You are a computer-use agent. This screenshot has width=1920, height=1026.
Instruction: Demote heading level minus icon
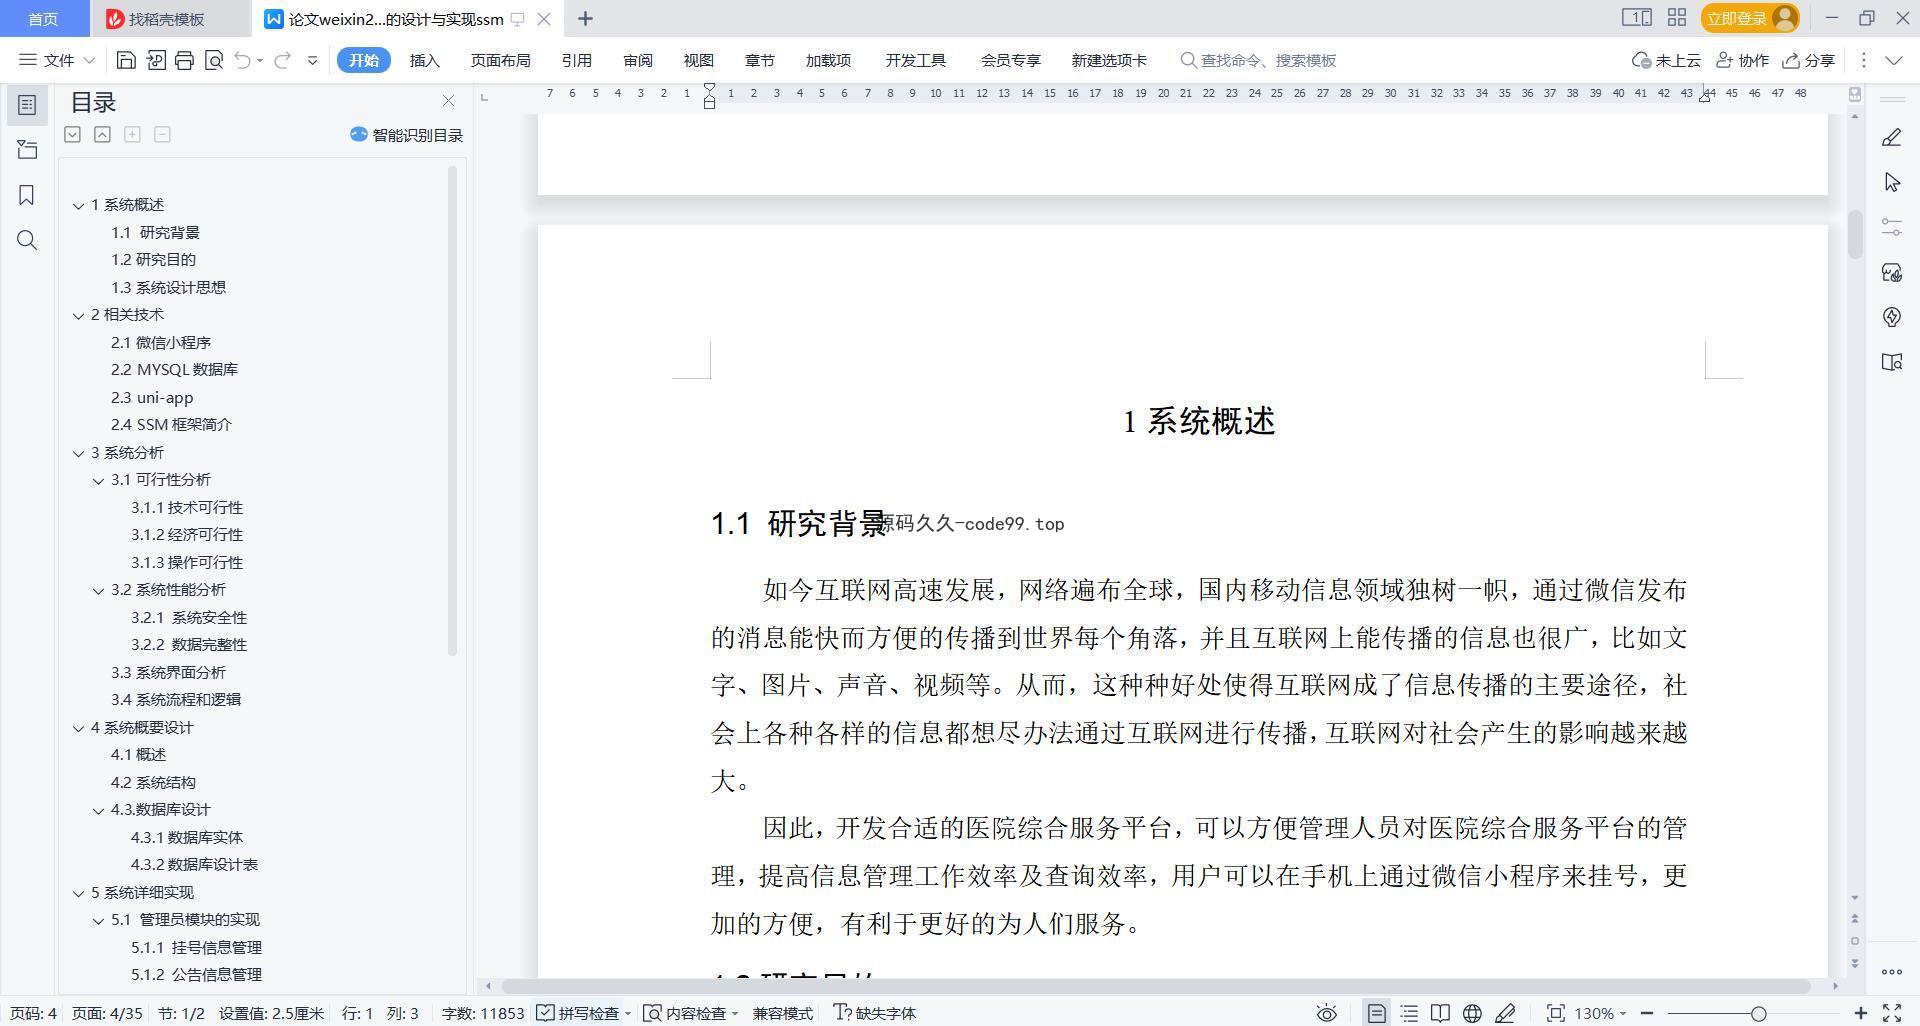[162, 134]
